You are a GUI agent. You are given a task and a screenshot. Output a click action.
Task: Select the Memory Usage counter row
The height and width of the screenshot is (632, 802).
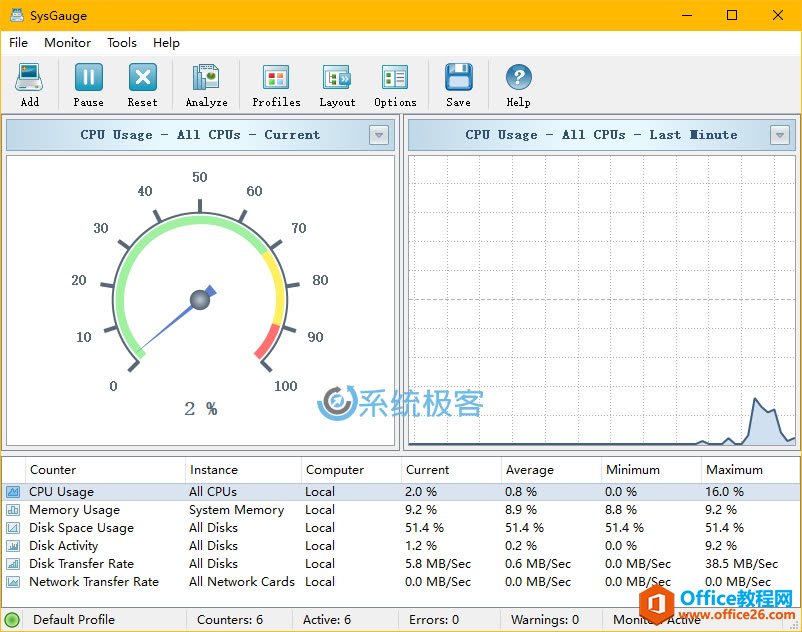pyautogui.click(x=74, y=510)
